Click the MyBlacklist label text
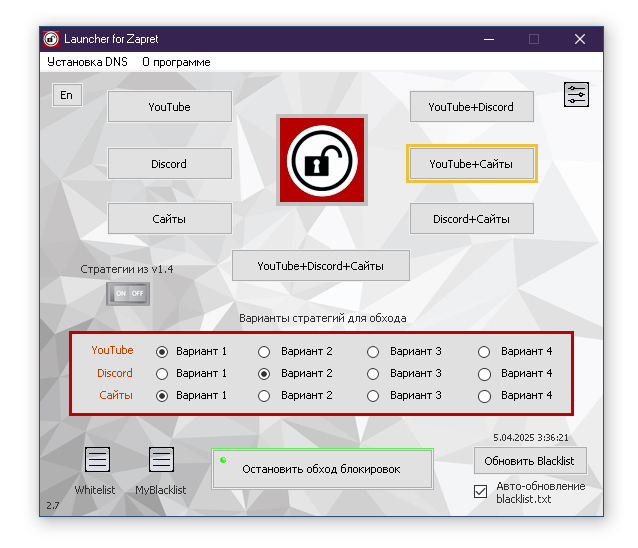 pos(161,490)
